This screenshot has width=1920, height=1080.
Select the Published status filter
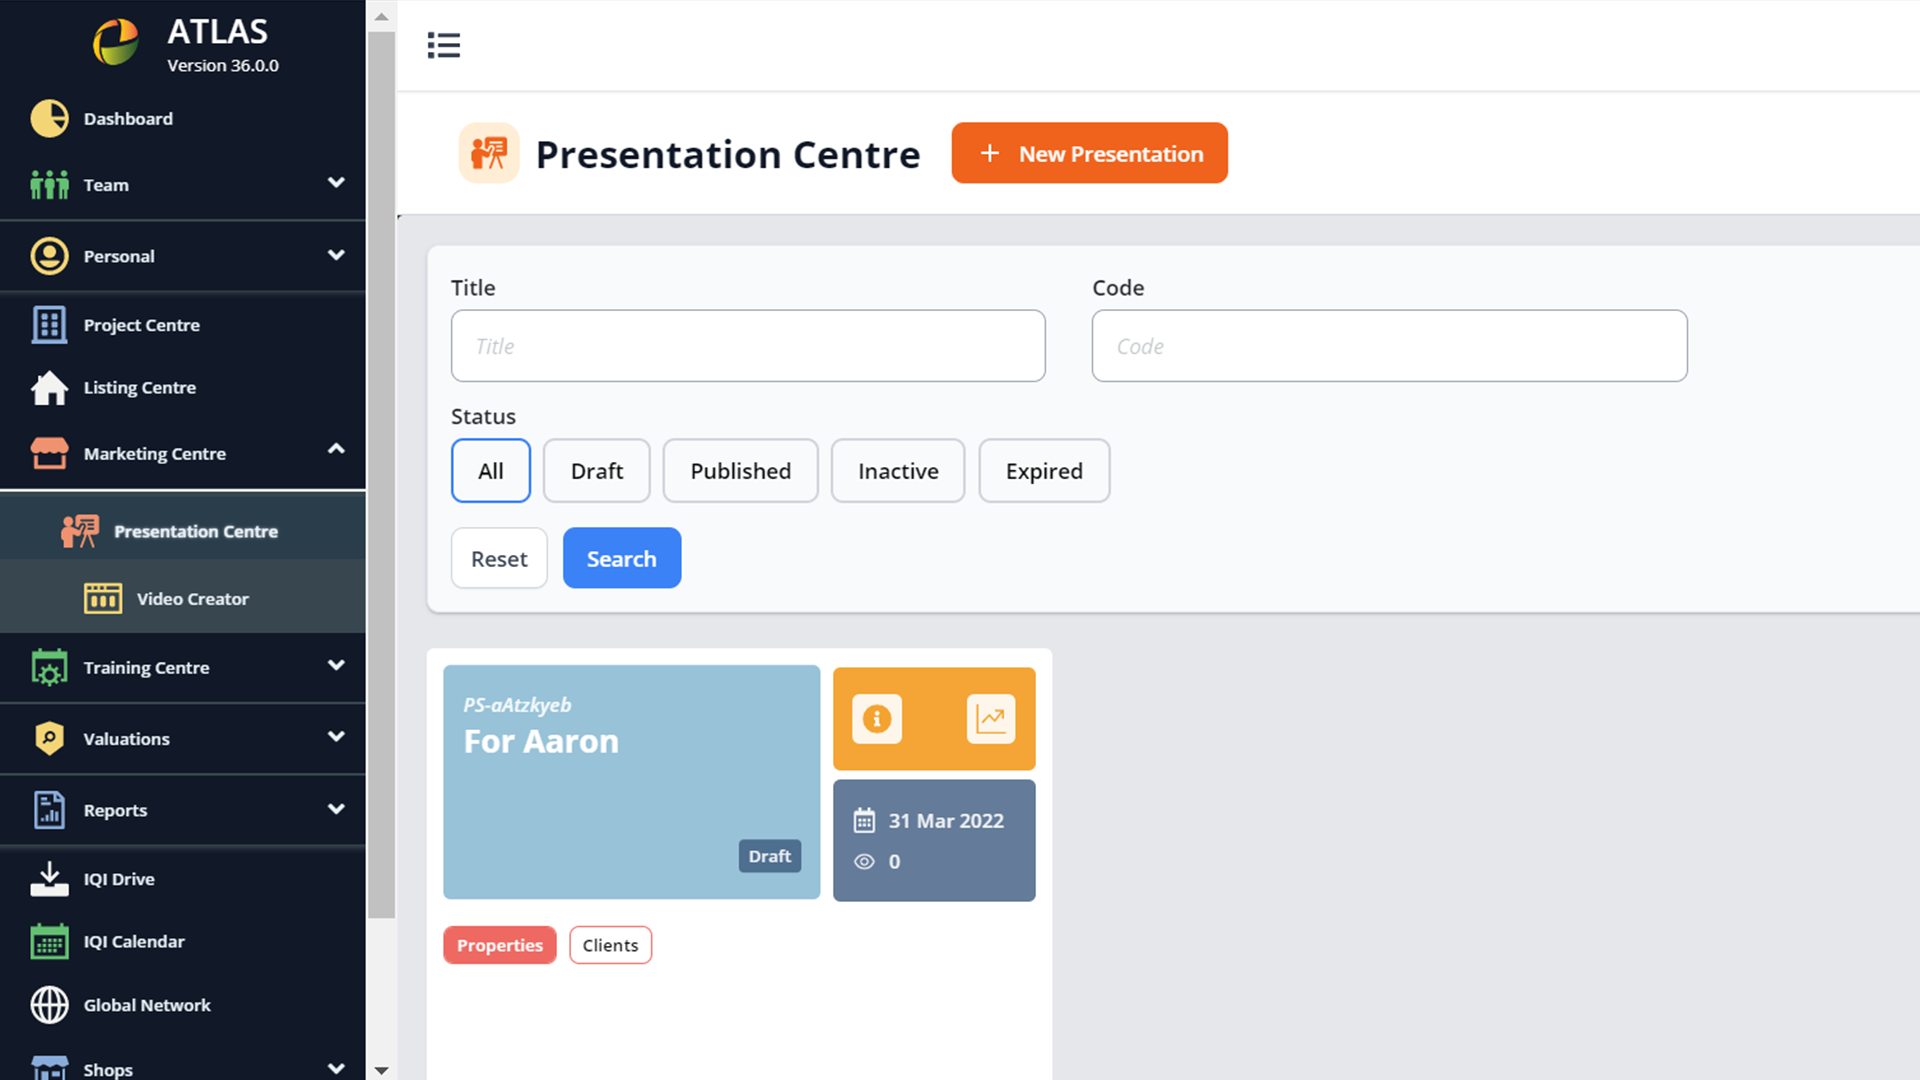pos(740,471)
